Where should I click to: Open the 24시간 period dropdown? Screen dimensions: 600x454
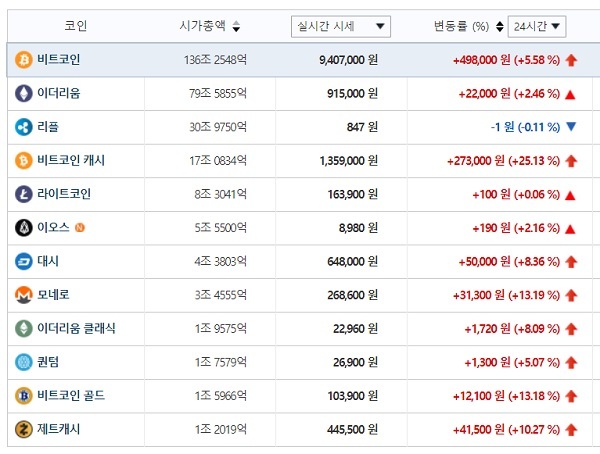point(536,26)
